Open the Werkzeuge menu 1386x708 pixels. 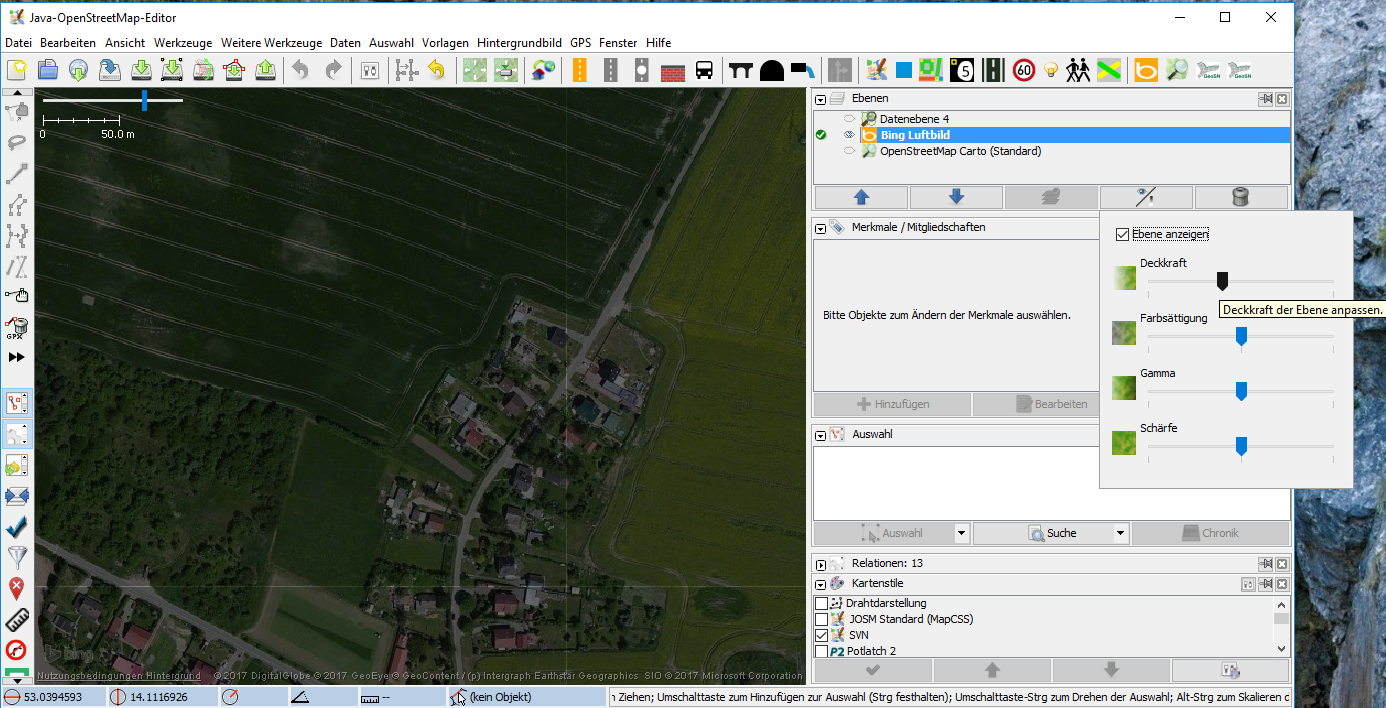coord(183,43)
